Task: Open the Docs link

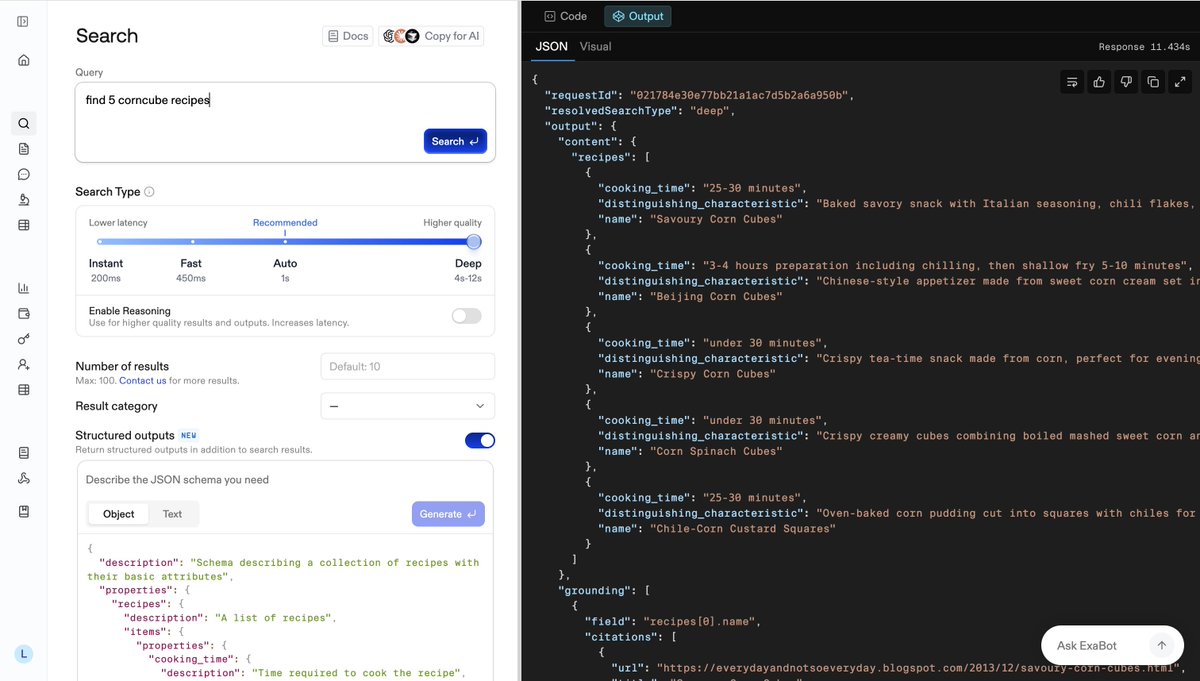Action: (348, 36)
